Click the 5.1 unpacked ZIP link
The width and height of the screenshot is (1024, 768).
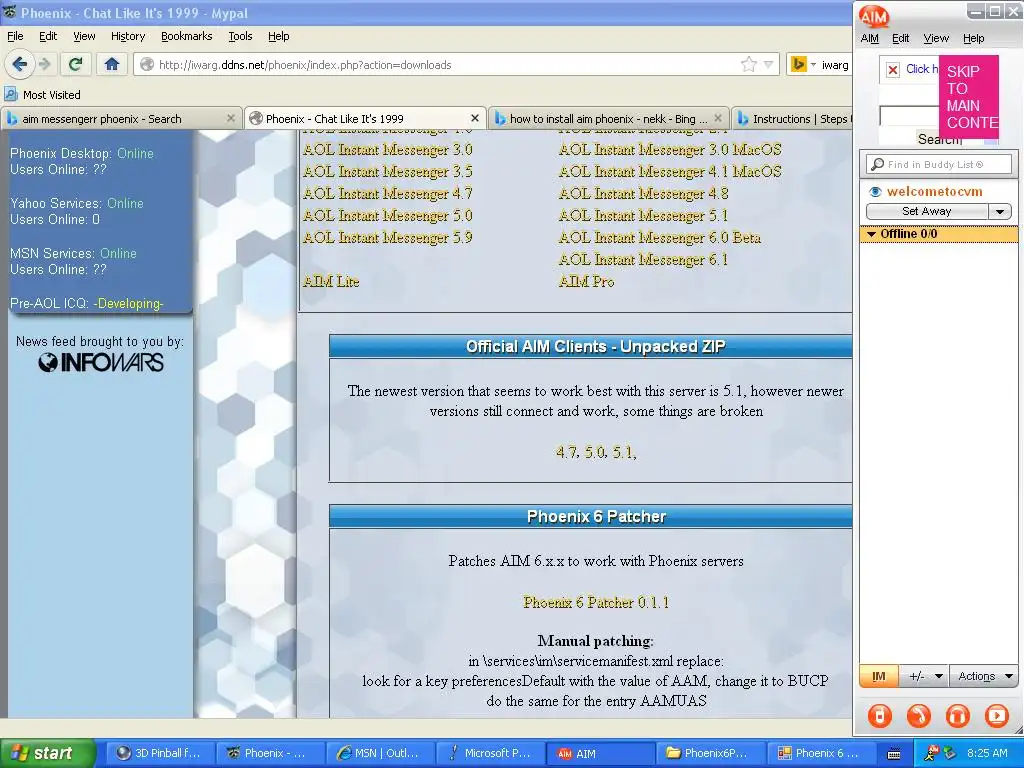624,451
